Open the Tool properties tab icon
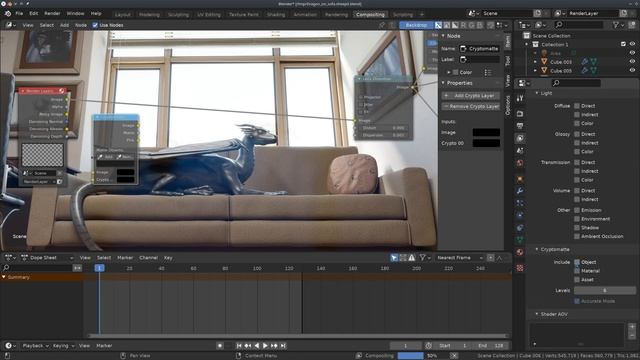This screenshot has height=360, width=640. [520, 98]
